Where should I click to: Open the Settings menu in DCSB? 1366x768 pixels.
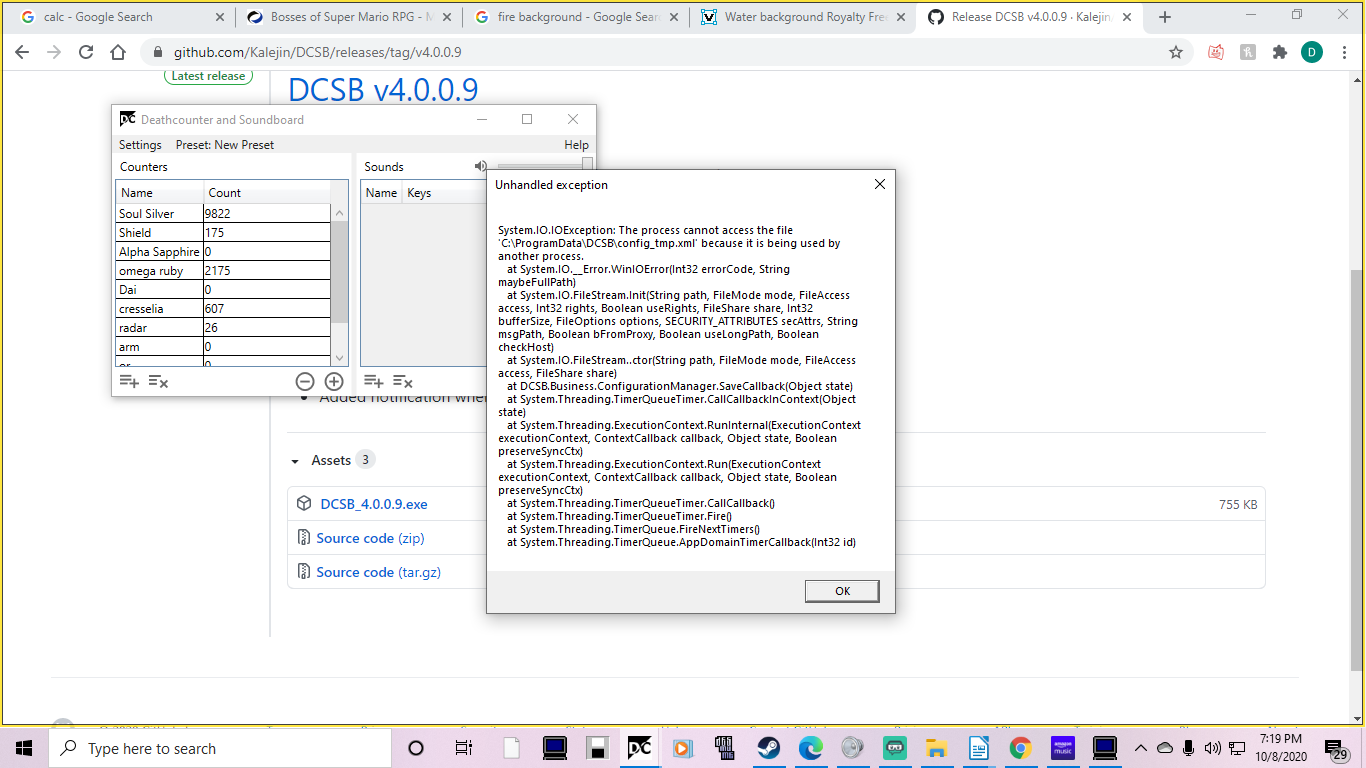[x=140, y=144]
